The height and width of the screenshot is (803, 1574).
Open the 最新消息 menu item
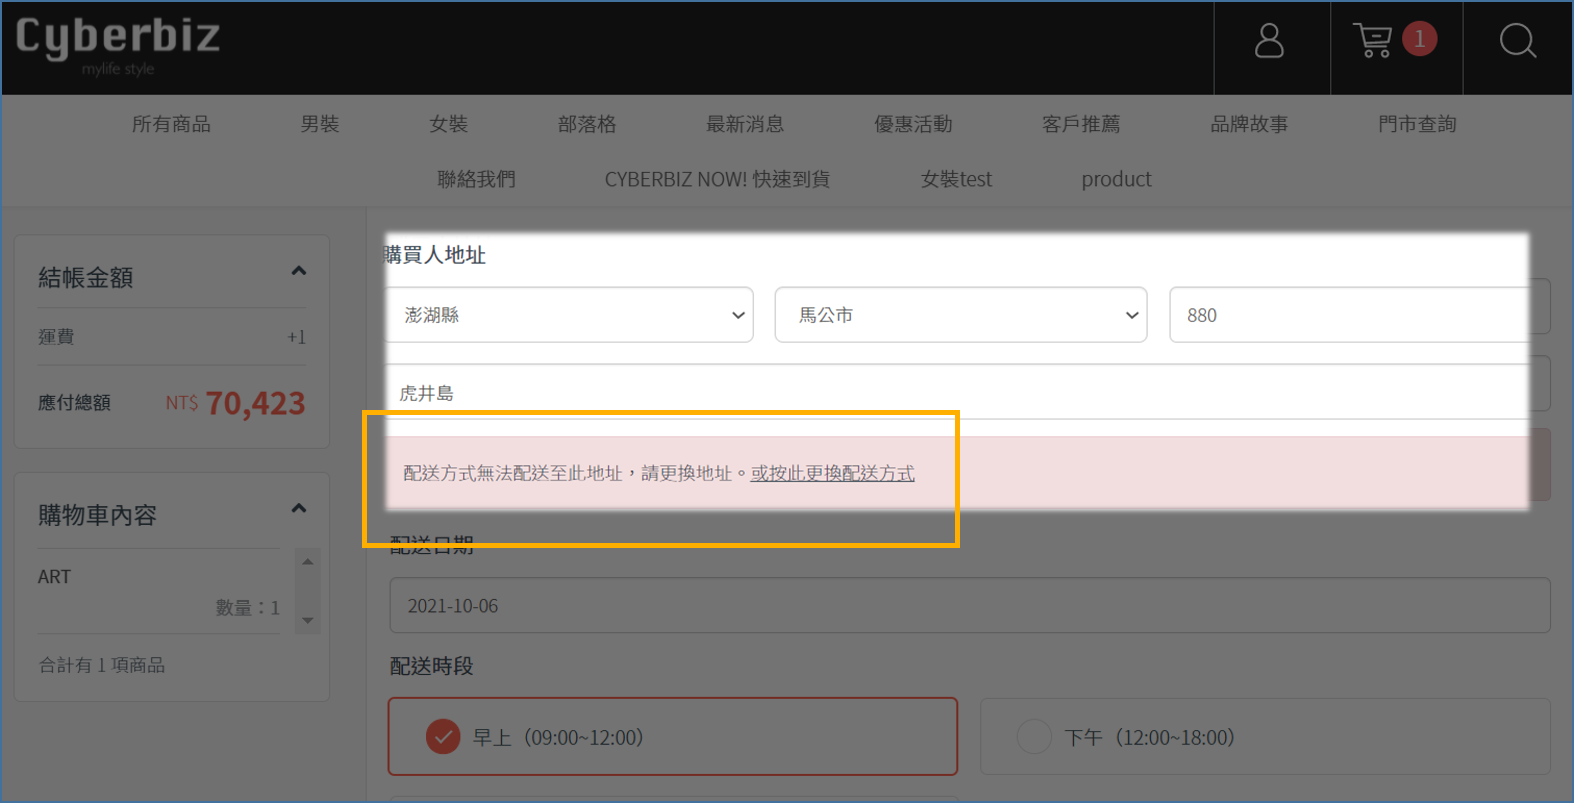[x=745, y=124]
